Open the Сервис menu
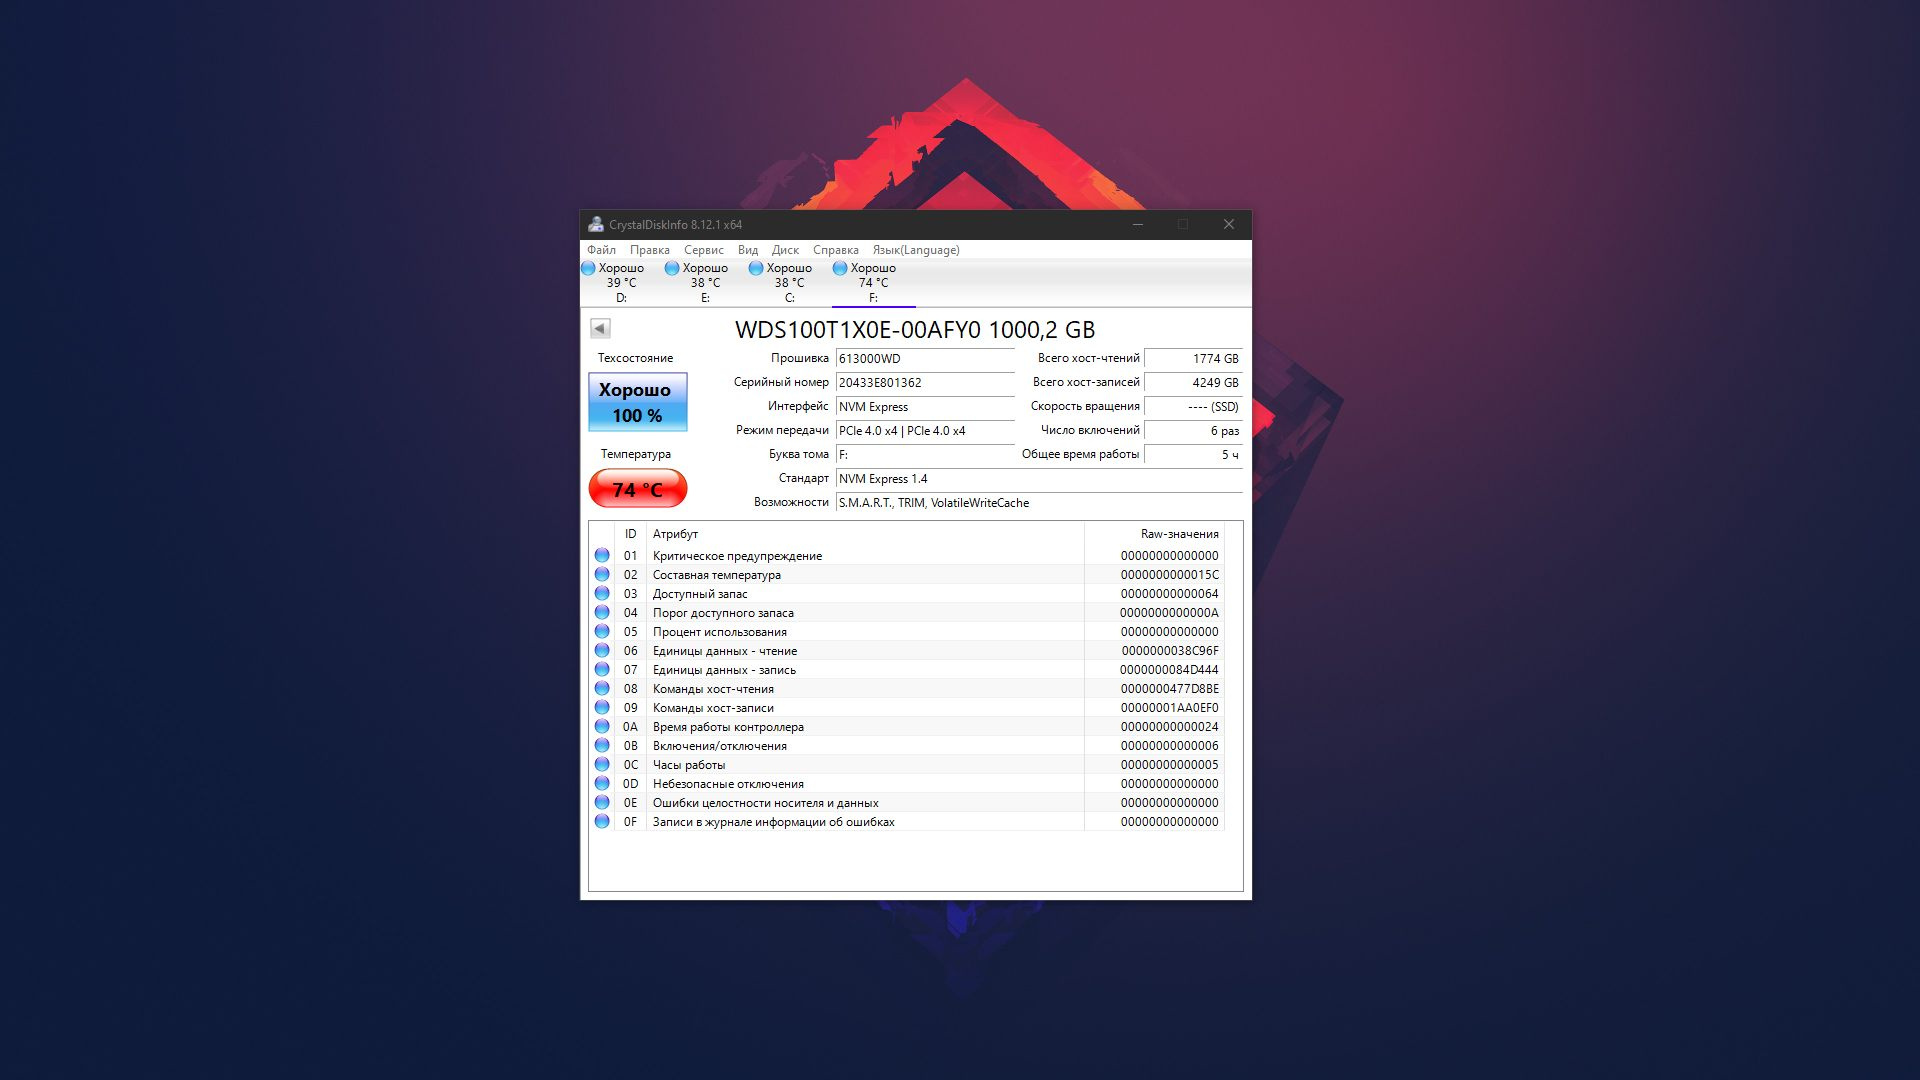Viewport: 1920px width, 1080px height. tap(703, 250)
